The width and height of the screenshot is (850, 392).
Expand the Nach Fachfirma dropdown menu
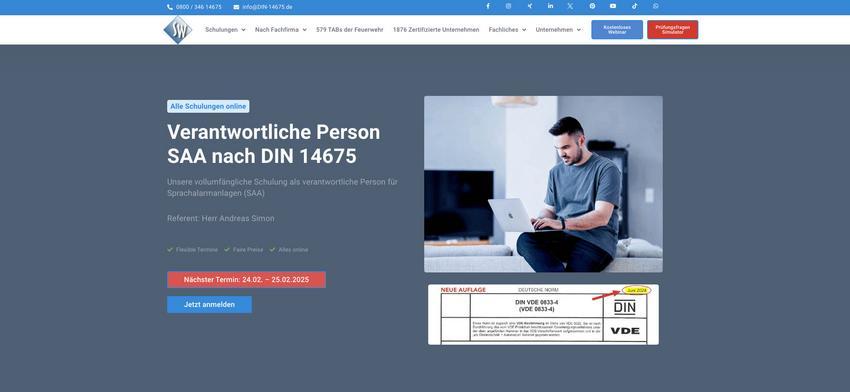click(x=281, y=30)
